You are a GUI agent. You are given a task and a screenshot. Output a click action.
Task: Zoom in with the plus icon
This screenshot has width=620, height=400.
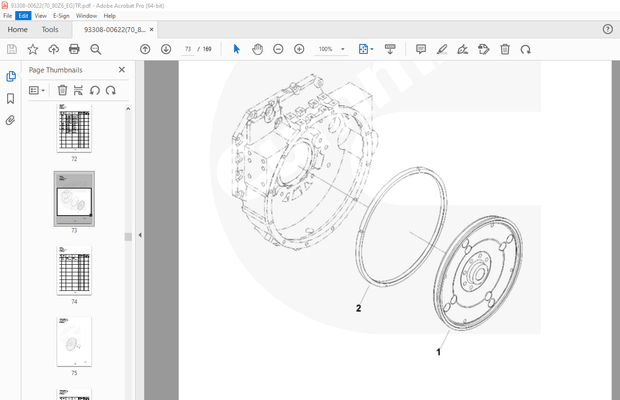pyautogui.click(x=299, y=49)
